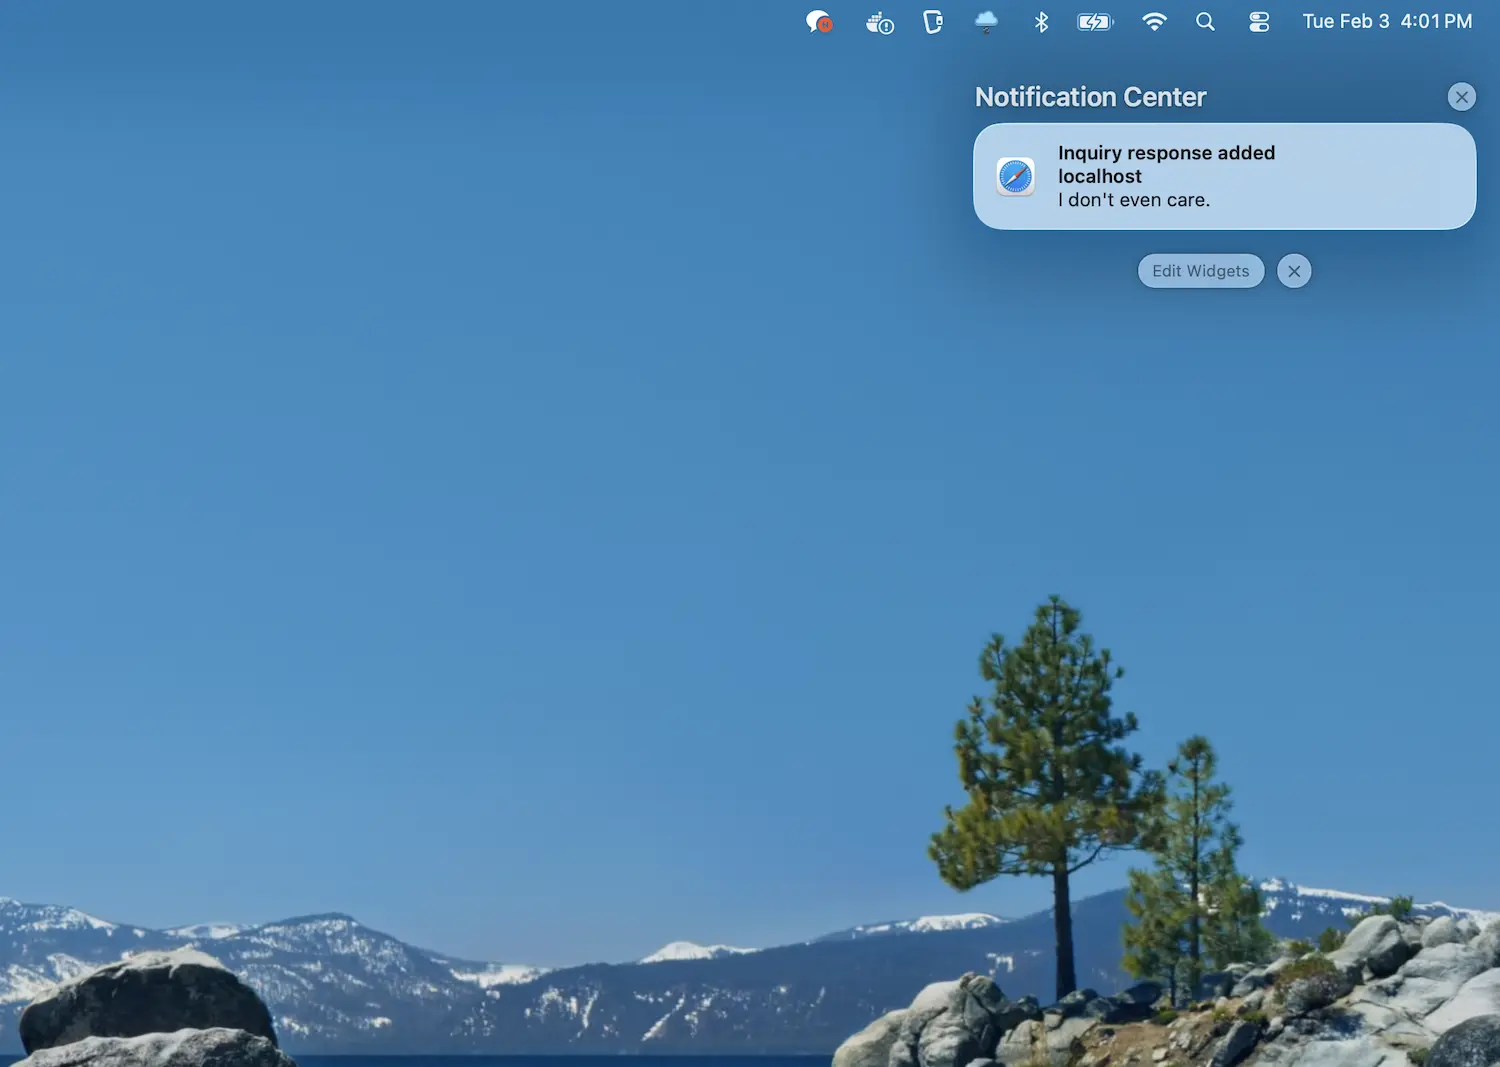
Task: Show battery charging status
Action: (1094, 22)
